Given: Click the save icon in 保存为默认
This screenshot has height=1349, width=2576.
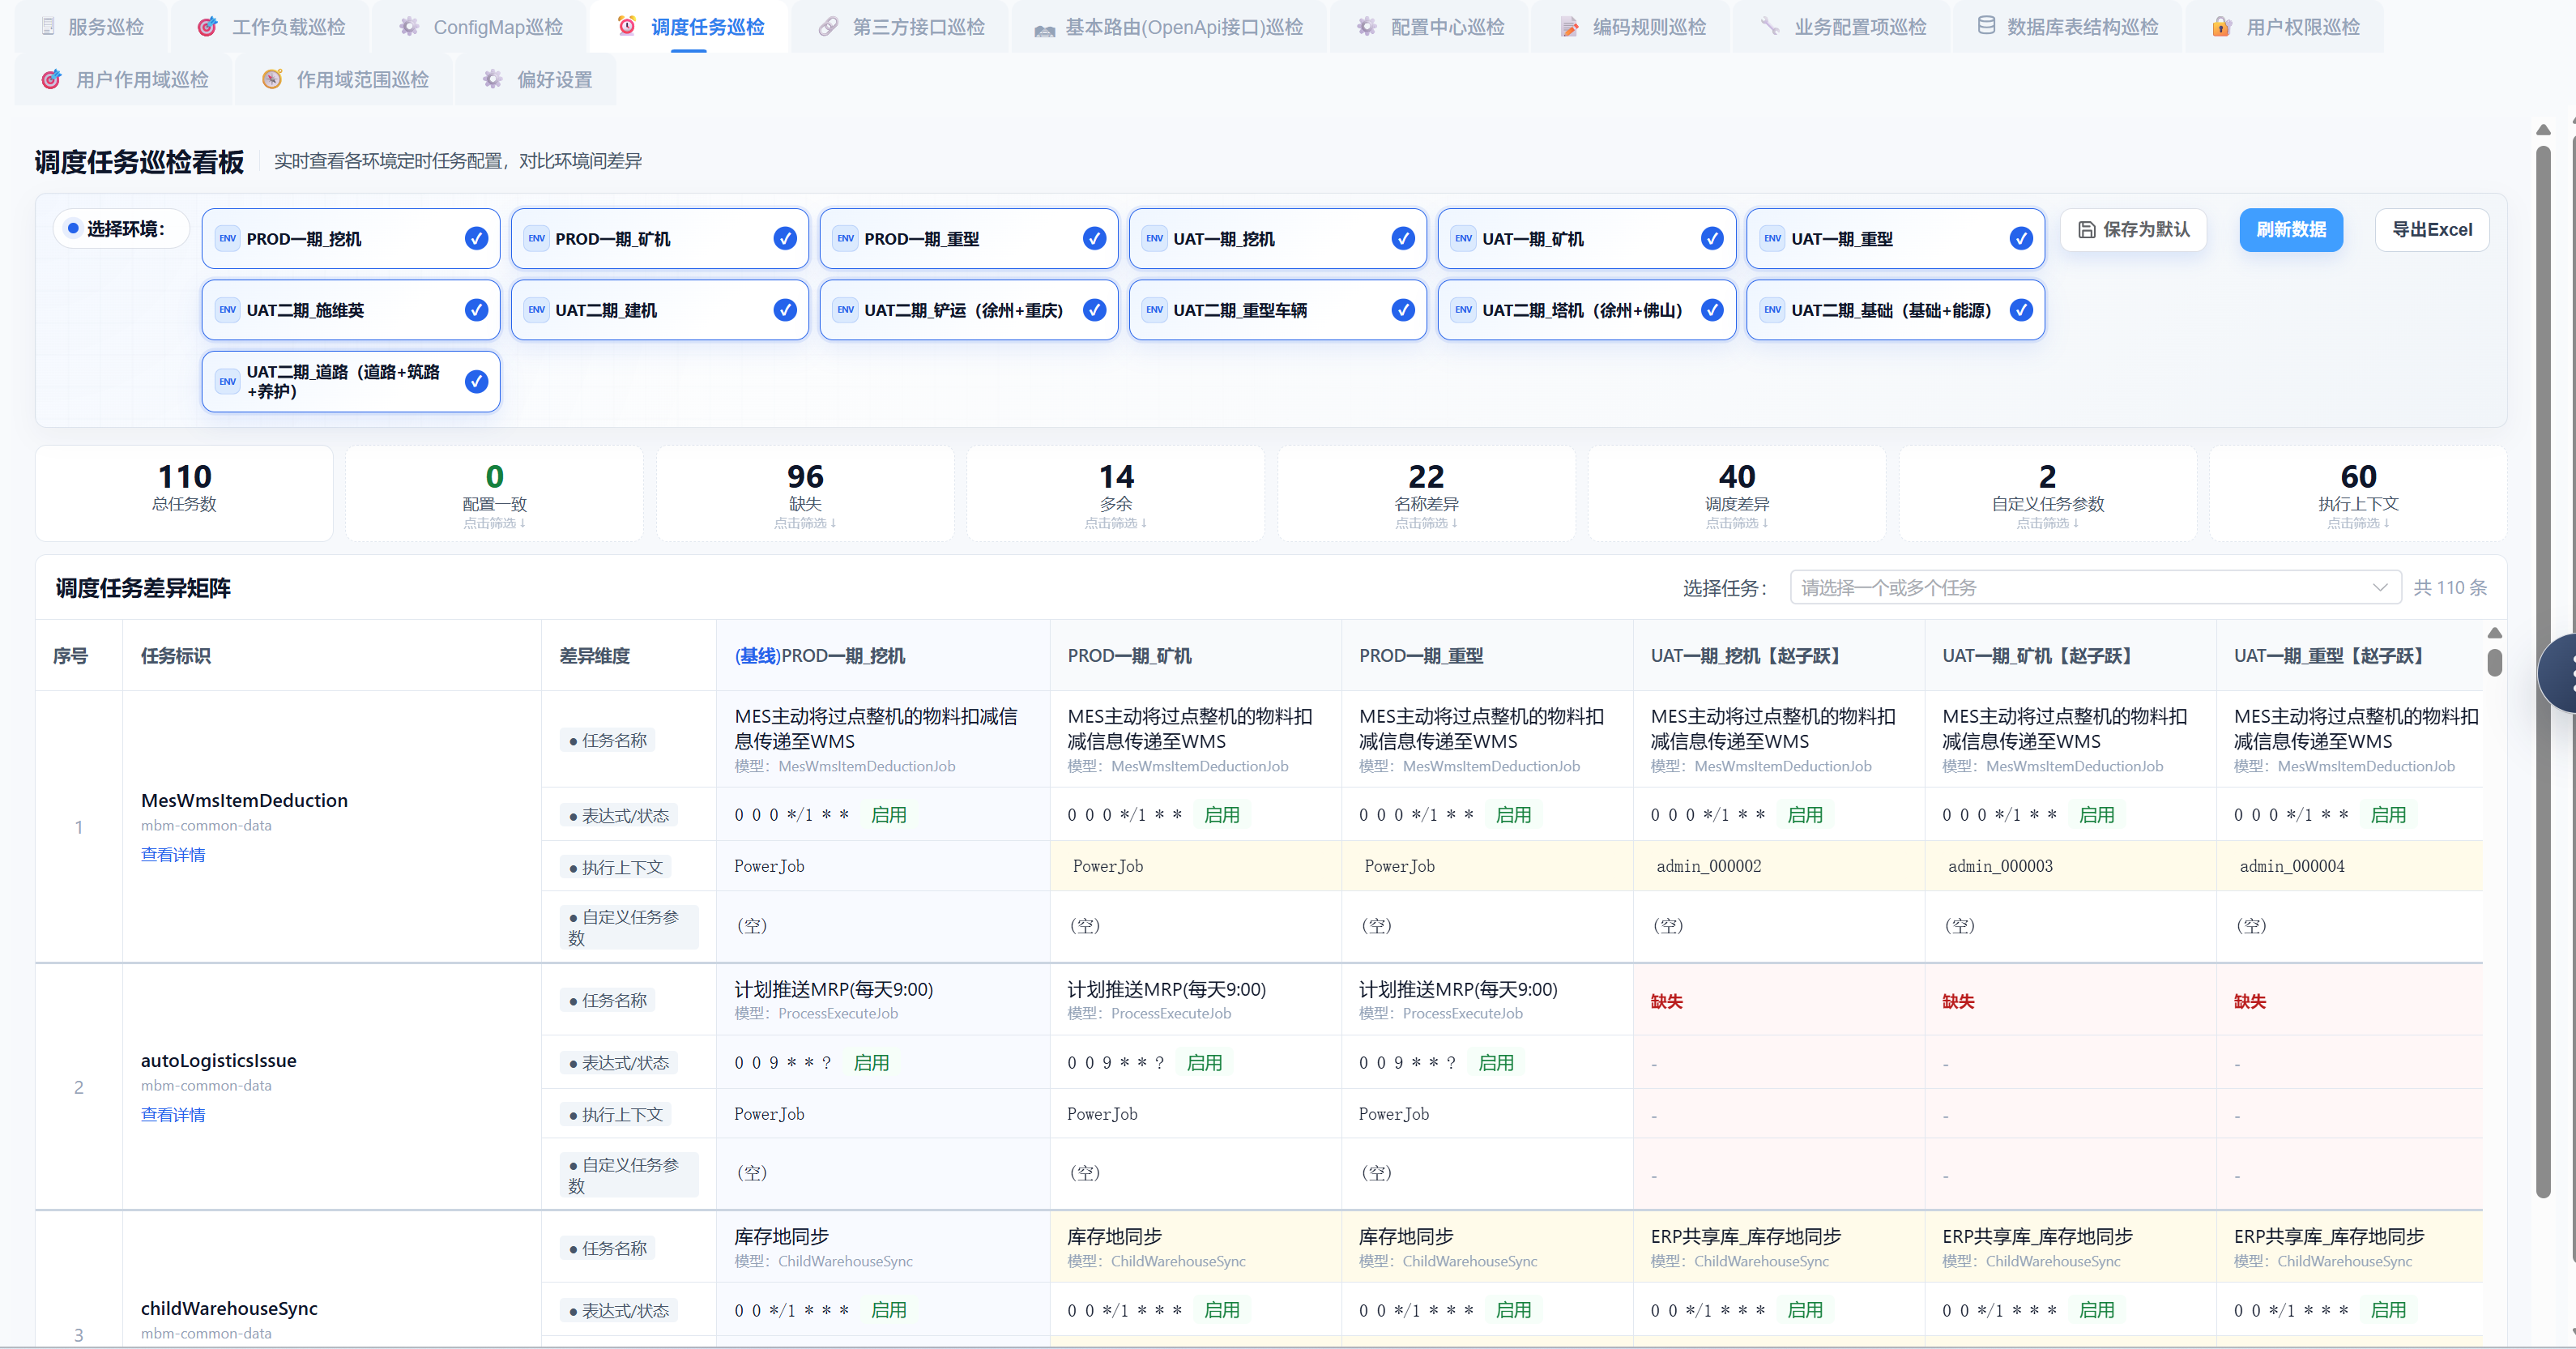Looking at the screenshot, I should click(x=2087, y=230).
